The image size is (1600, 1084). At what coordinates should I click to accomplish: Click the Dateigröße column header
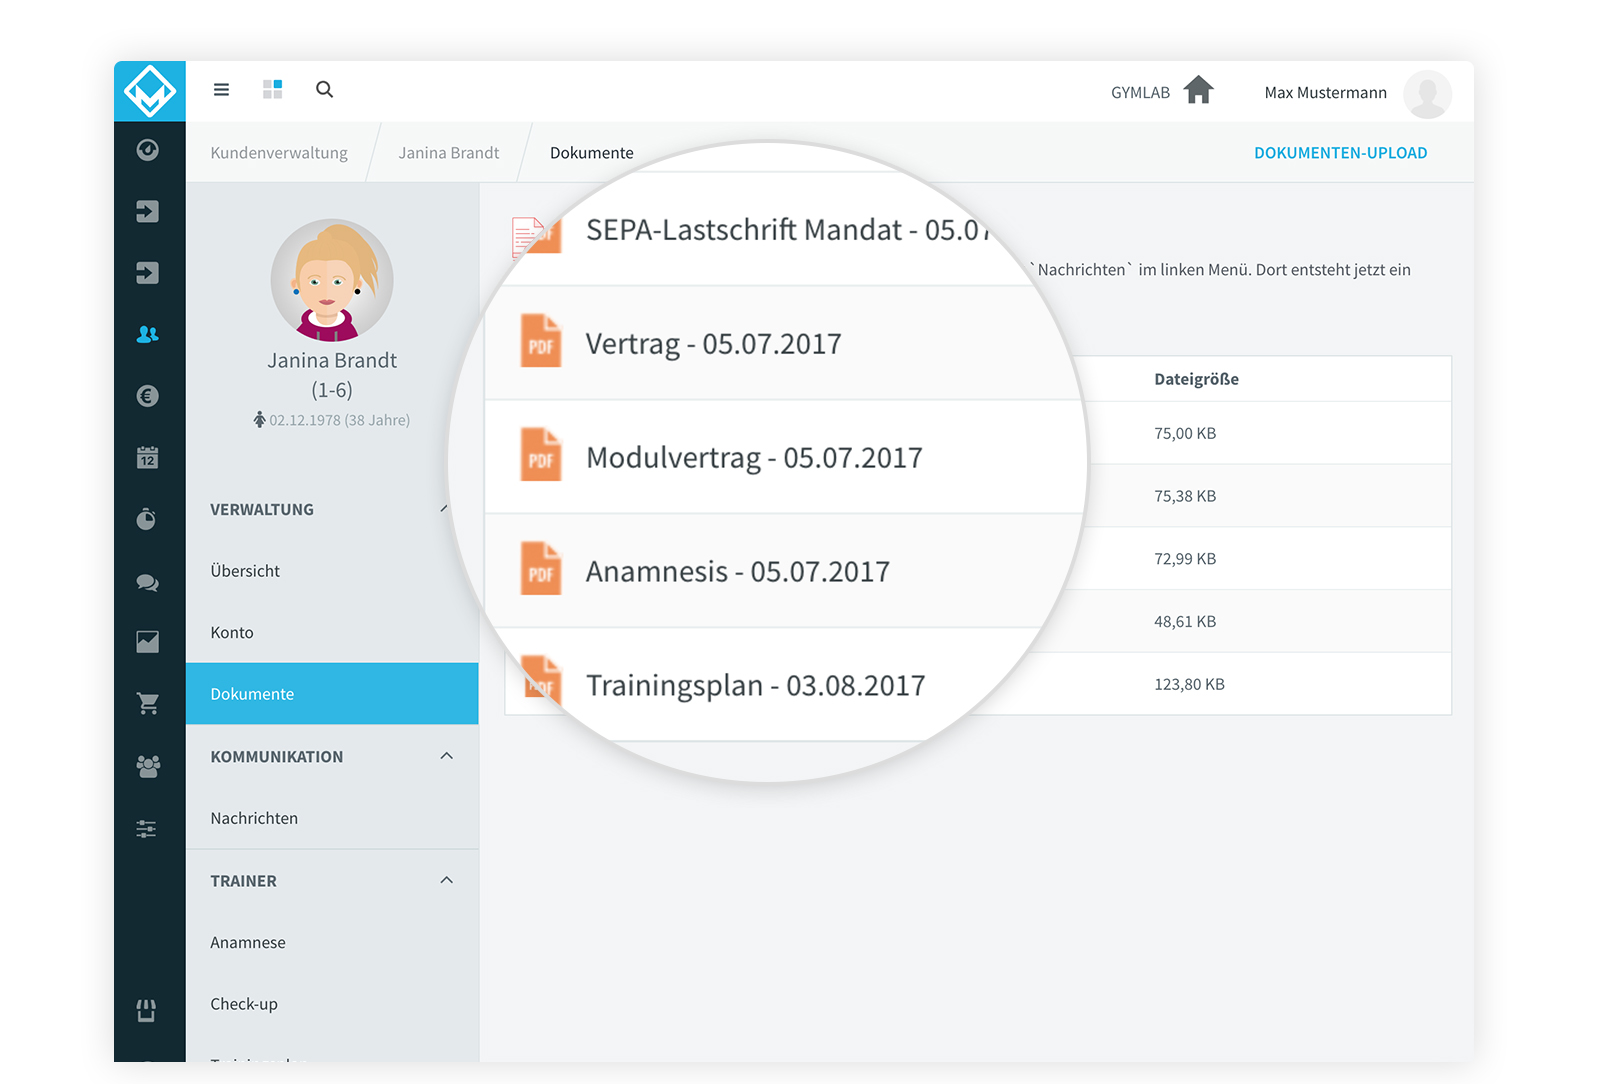tap(1196, 379)
